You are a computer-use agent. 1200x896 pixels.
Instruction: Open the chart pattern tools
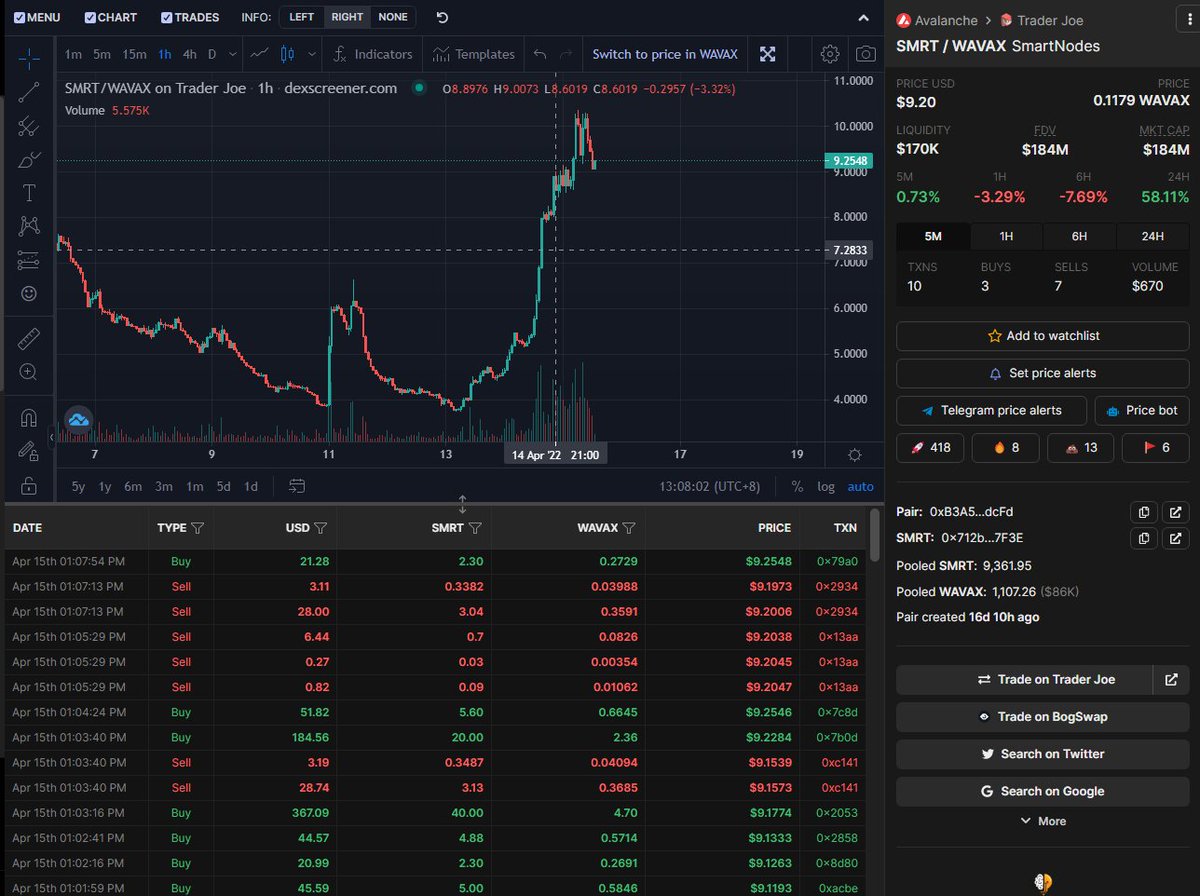pos(29,227)
